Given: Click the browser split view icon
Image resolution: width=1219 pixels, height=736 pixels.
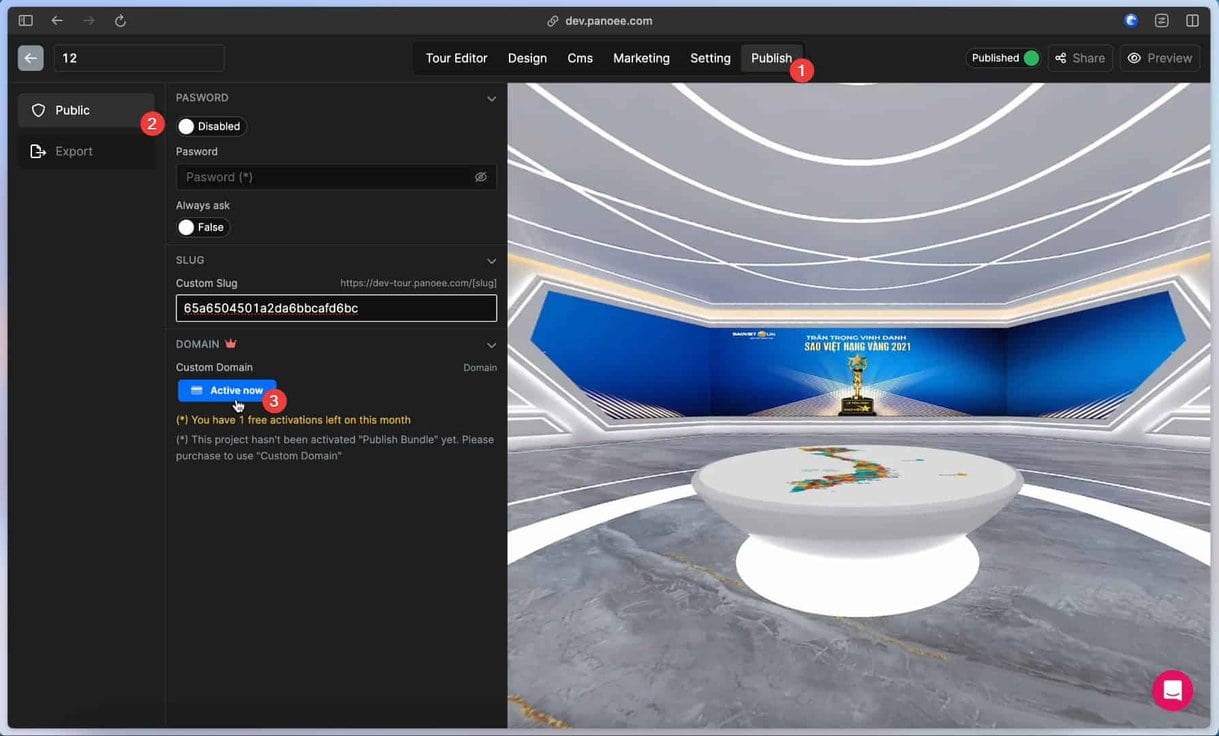Looking at the screenshot, I should [x=1192, y=20].
